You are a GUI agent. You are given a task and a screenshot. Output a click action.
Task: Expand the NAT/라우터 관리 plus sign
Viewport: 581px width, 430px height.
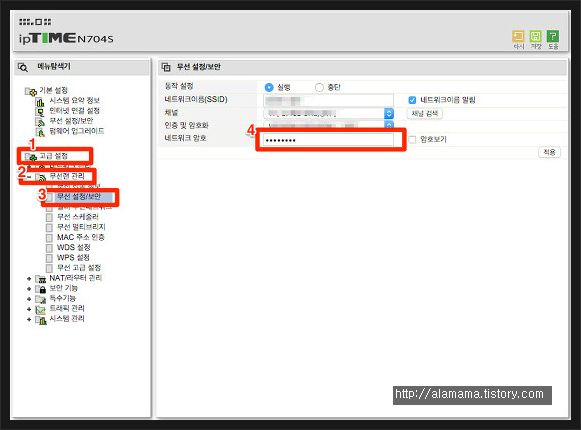tap(29, 278)
